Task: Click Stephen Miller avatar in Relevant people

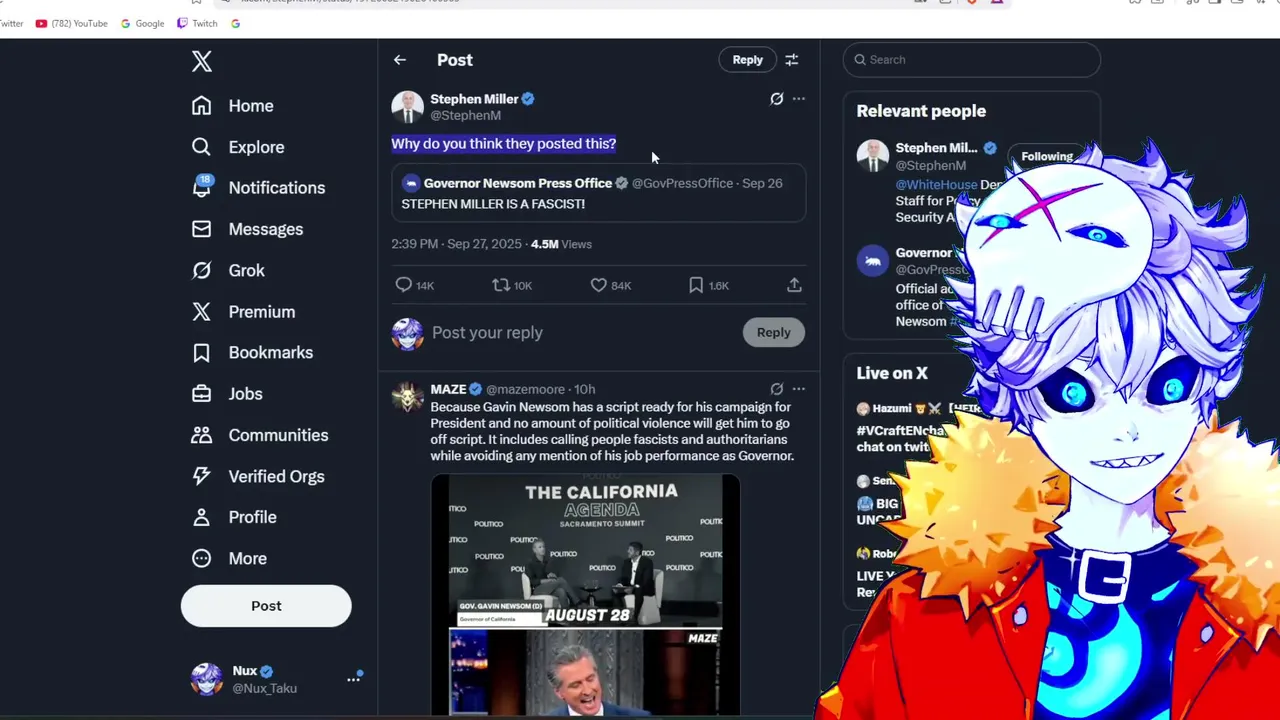Action: point(873,156)
